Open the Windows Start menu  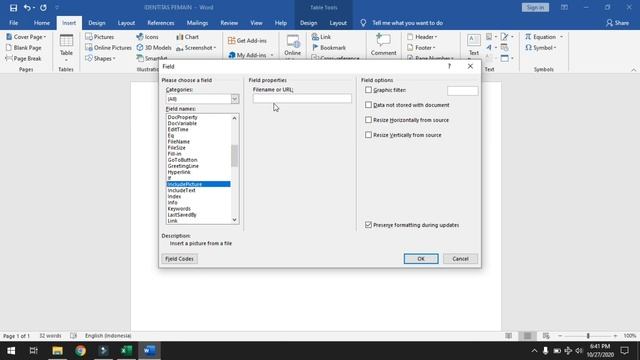coord(11,351)
